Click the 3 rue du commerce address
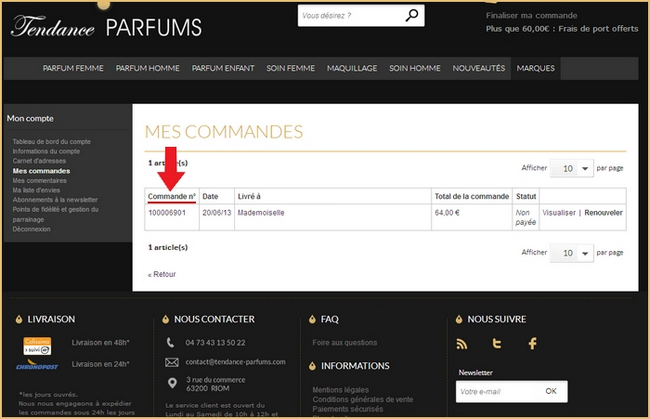Image resolution: width=650 pixels, height=419 pixels. [x=216, y=384]
